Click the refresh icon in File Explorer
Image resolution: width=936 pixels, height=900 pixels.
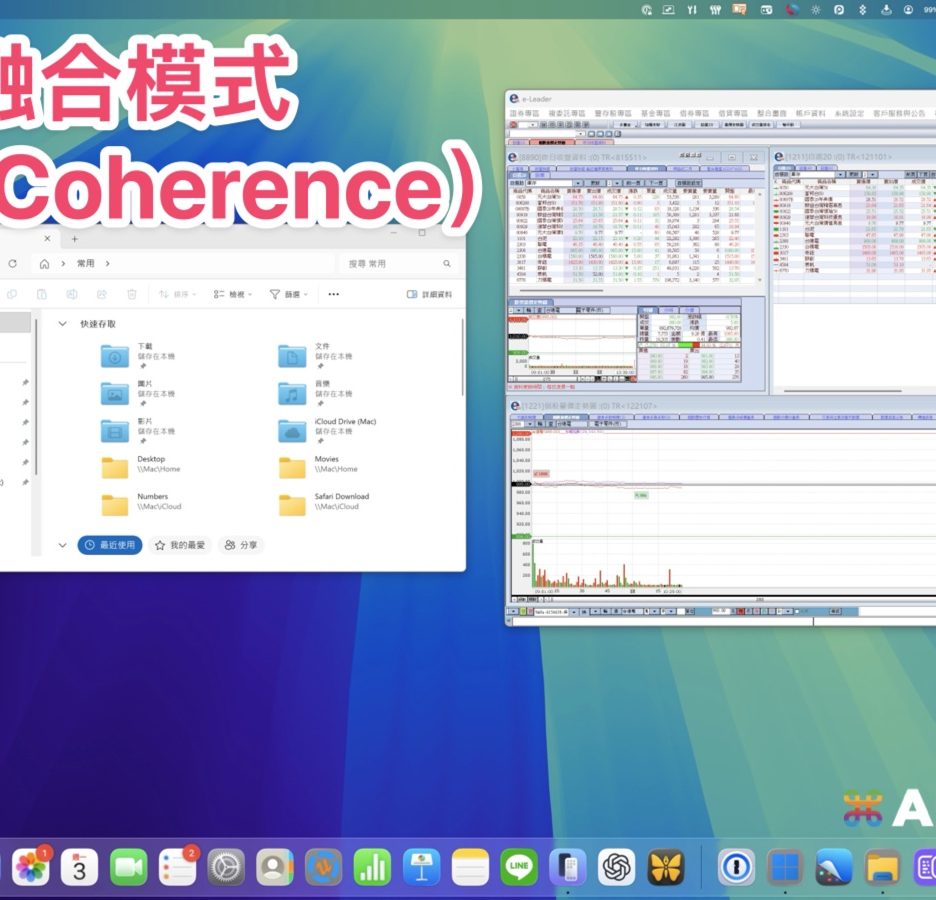tap(12, 264)
